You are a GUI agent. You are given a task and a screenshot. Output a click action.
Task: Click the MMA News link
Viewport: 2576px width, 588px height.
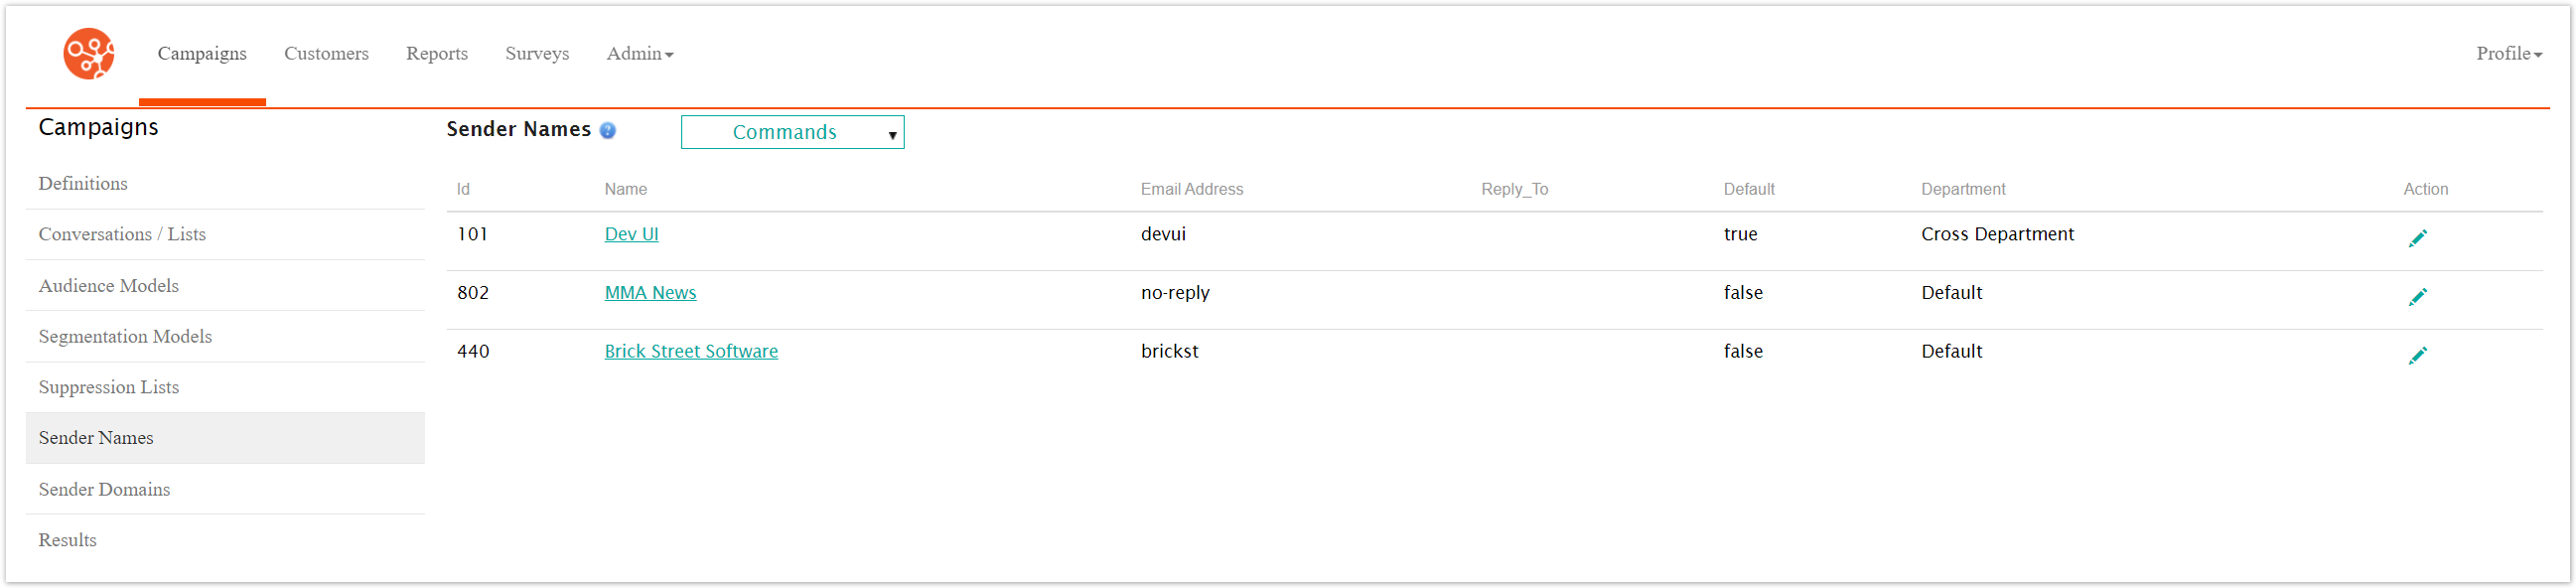(650, 292)
